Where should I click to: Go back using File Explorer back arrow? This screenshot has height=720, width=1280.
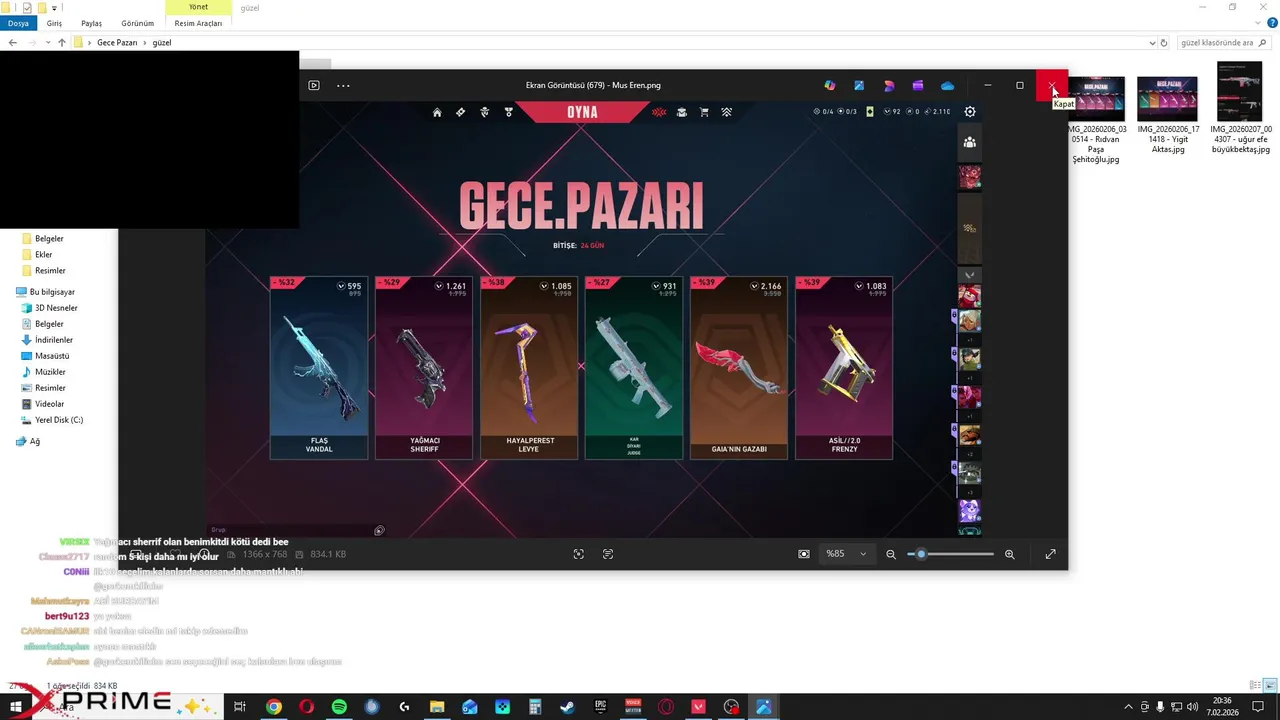pos(12,43)
